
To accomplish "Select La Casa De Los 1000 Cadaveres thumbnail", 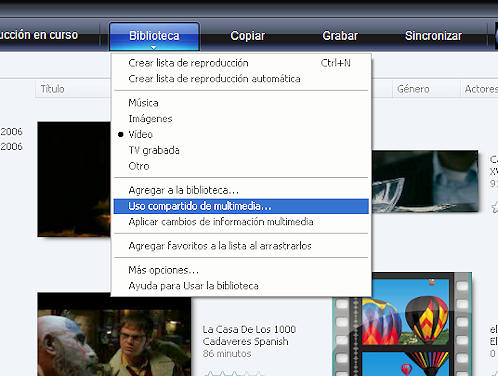I will tap(114, 335).
